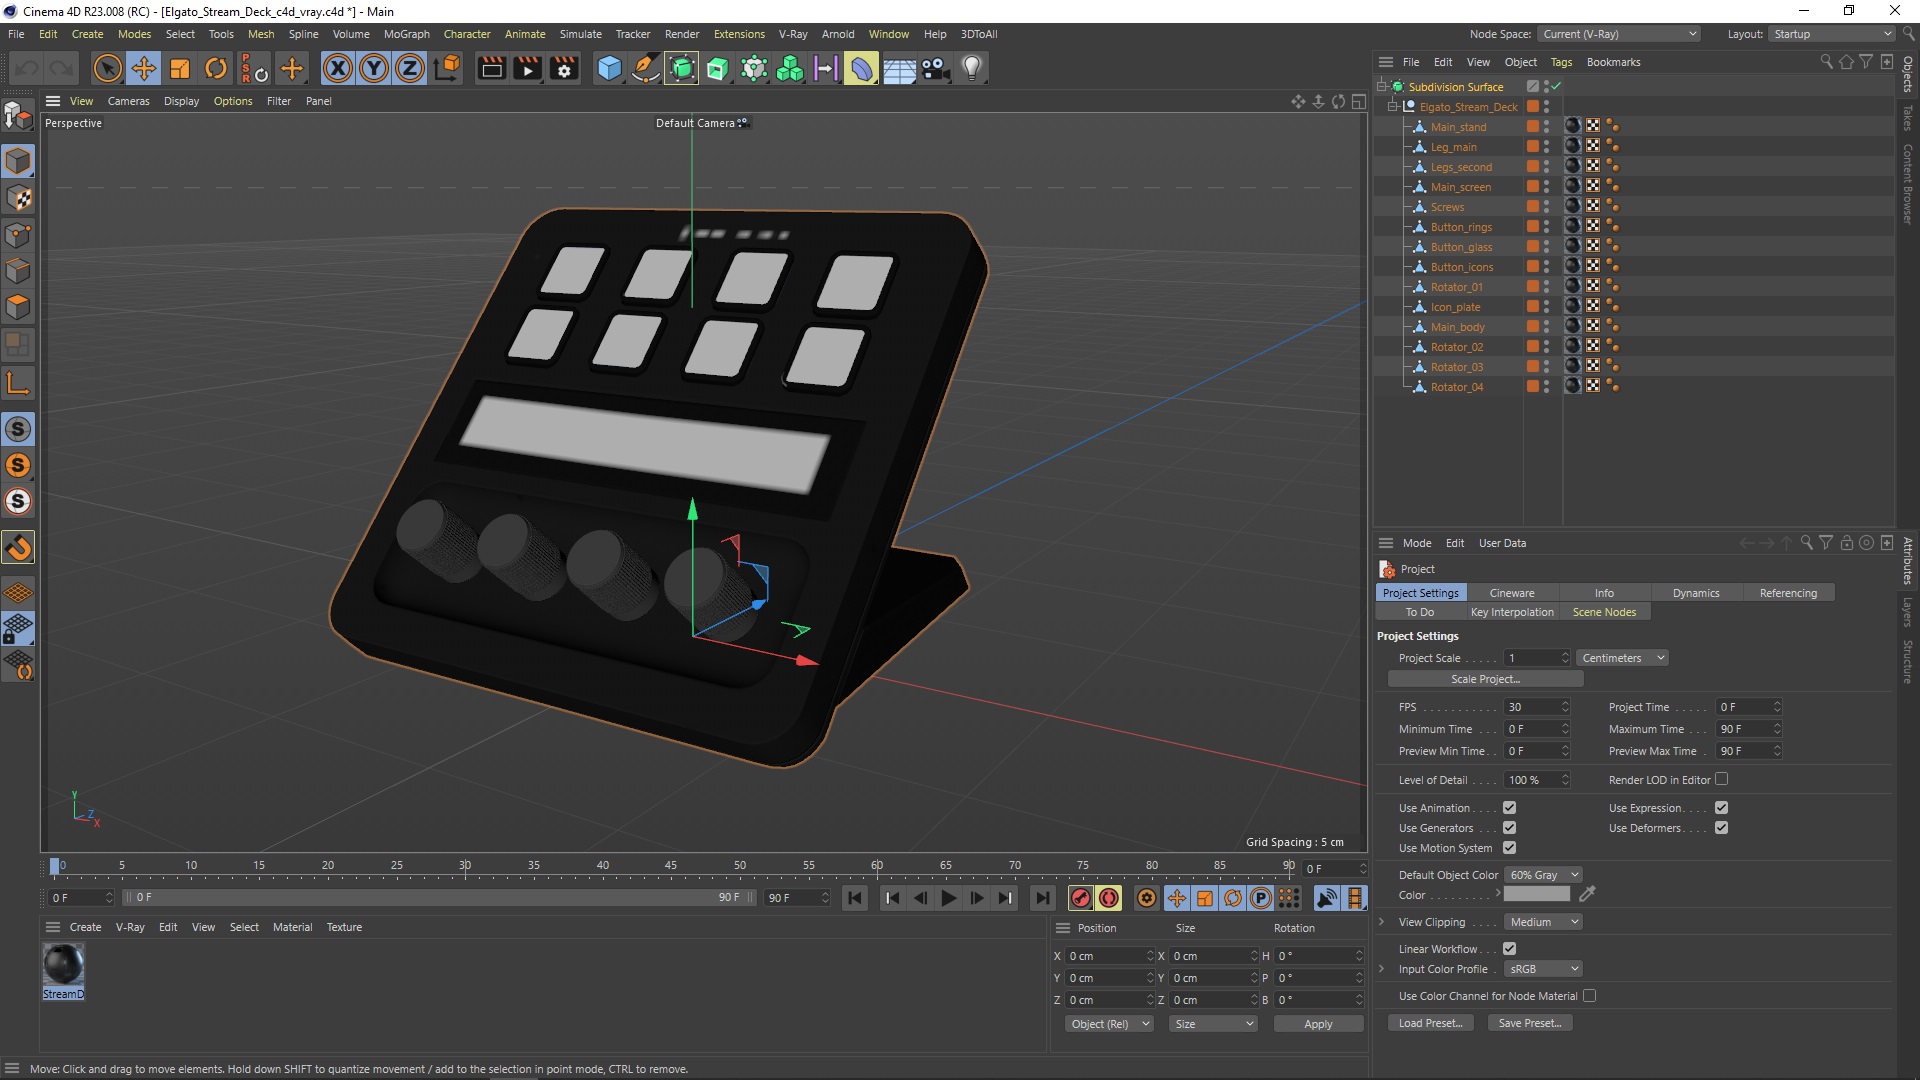Screen dimensions: 1920x1080
Task: Go to end of animation
Action: [1042, 898]
